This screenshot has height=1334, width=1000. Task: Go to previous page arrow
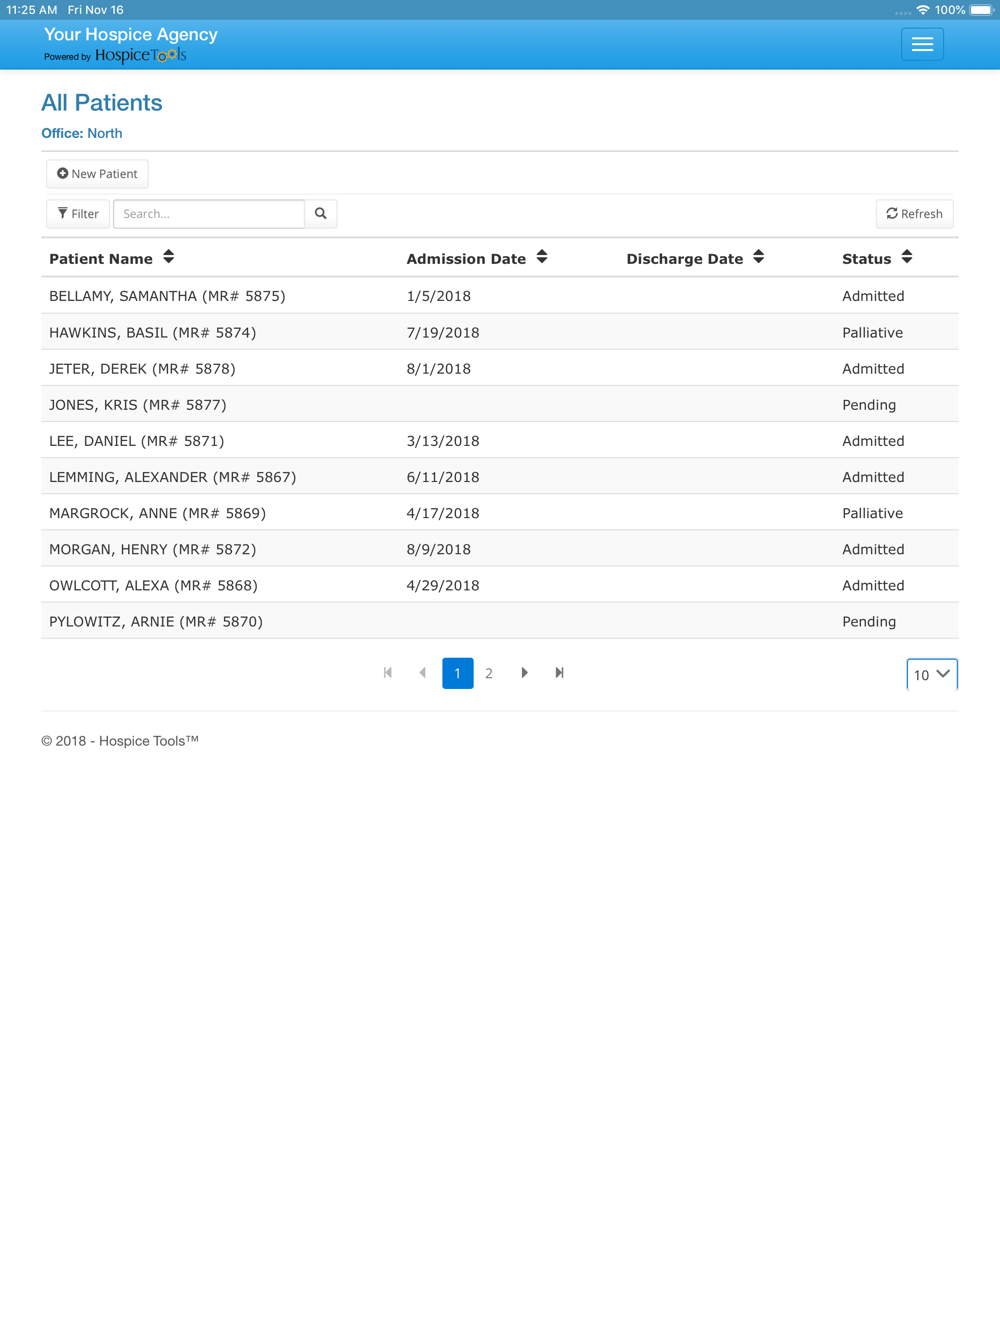pyautogui.click(x=423, y=673)
